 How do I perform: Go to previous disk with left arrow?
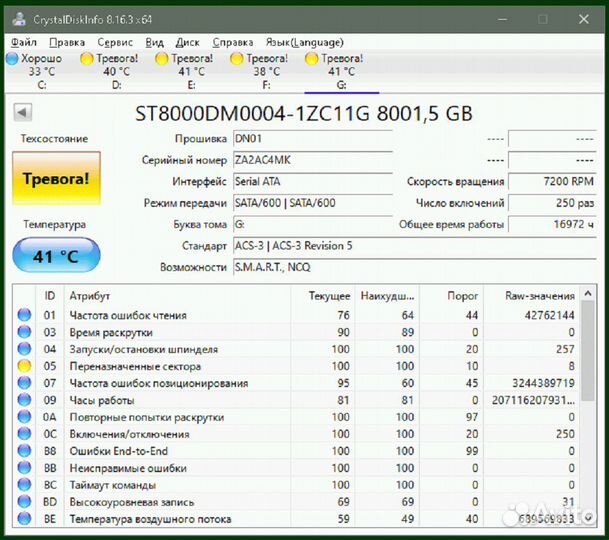pos(23,113)
